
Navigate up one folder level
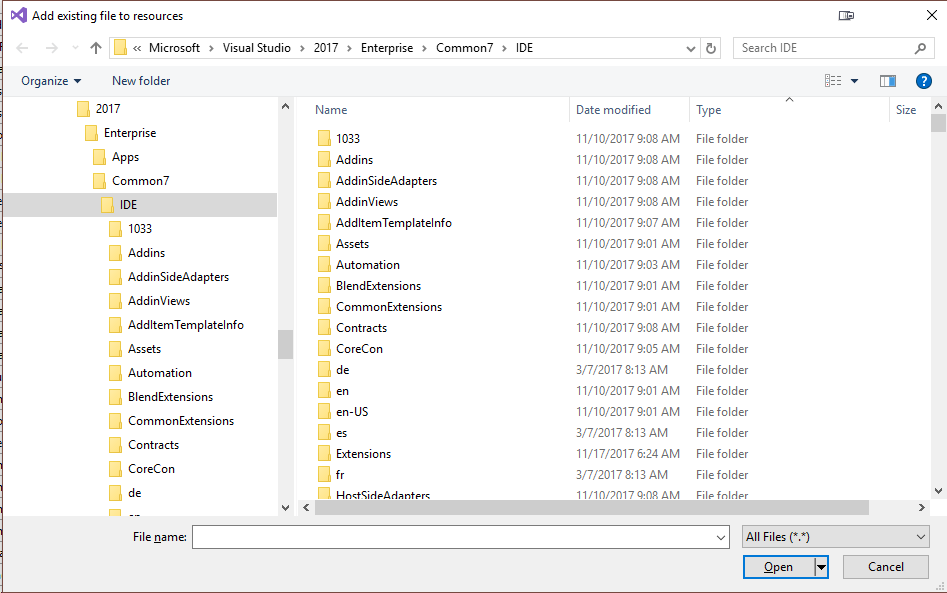[x=95, y=48]
